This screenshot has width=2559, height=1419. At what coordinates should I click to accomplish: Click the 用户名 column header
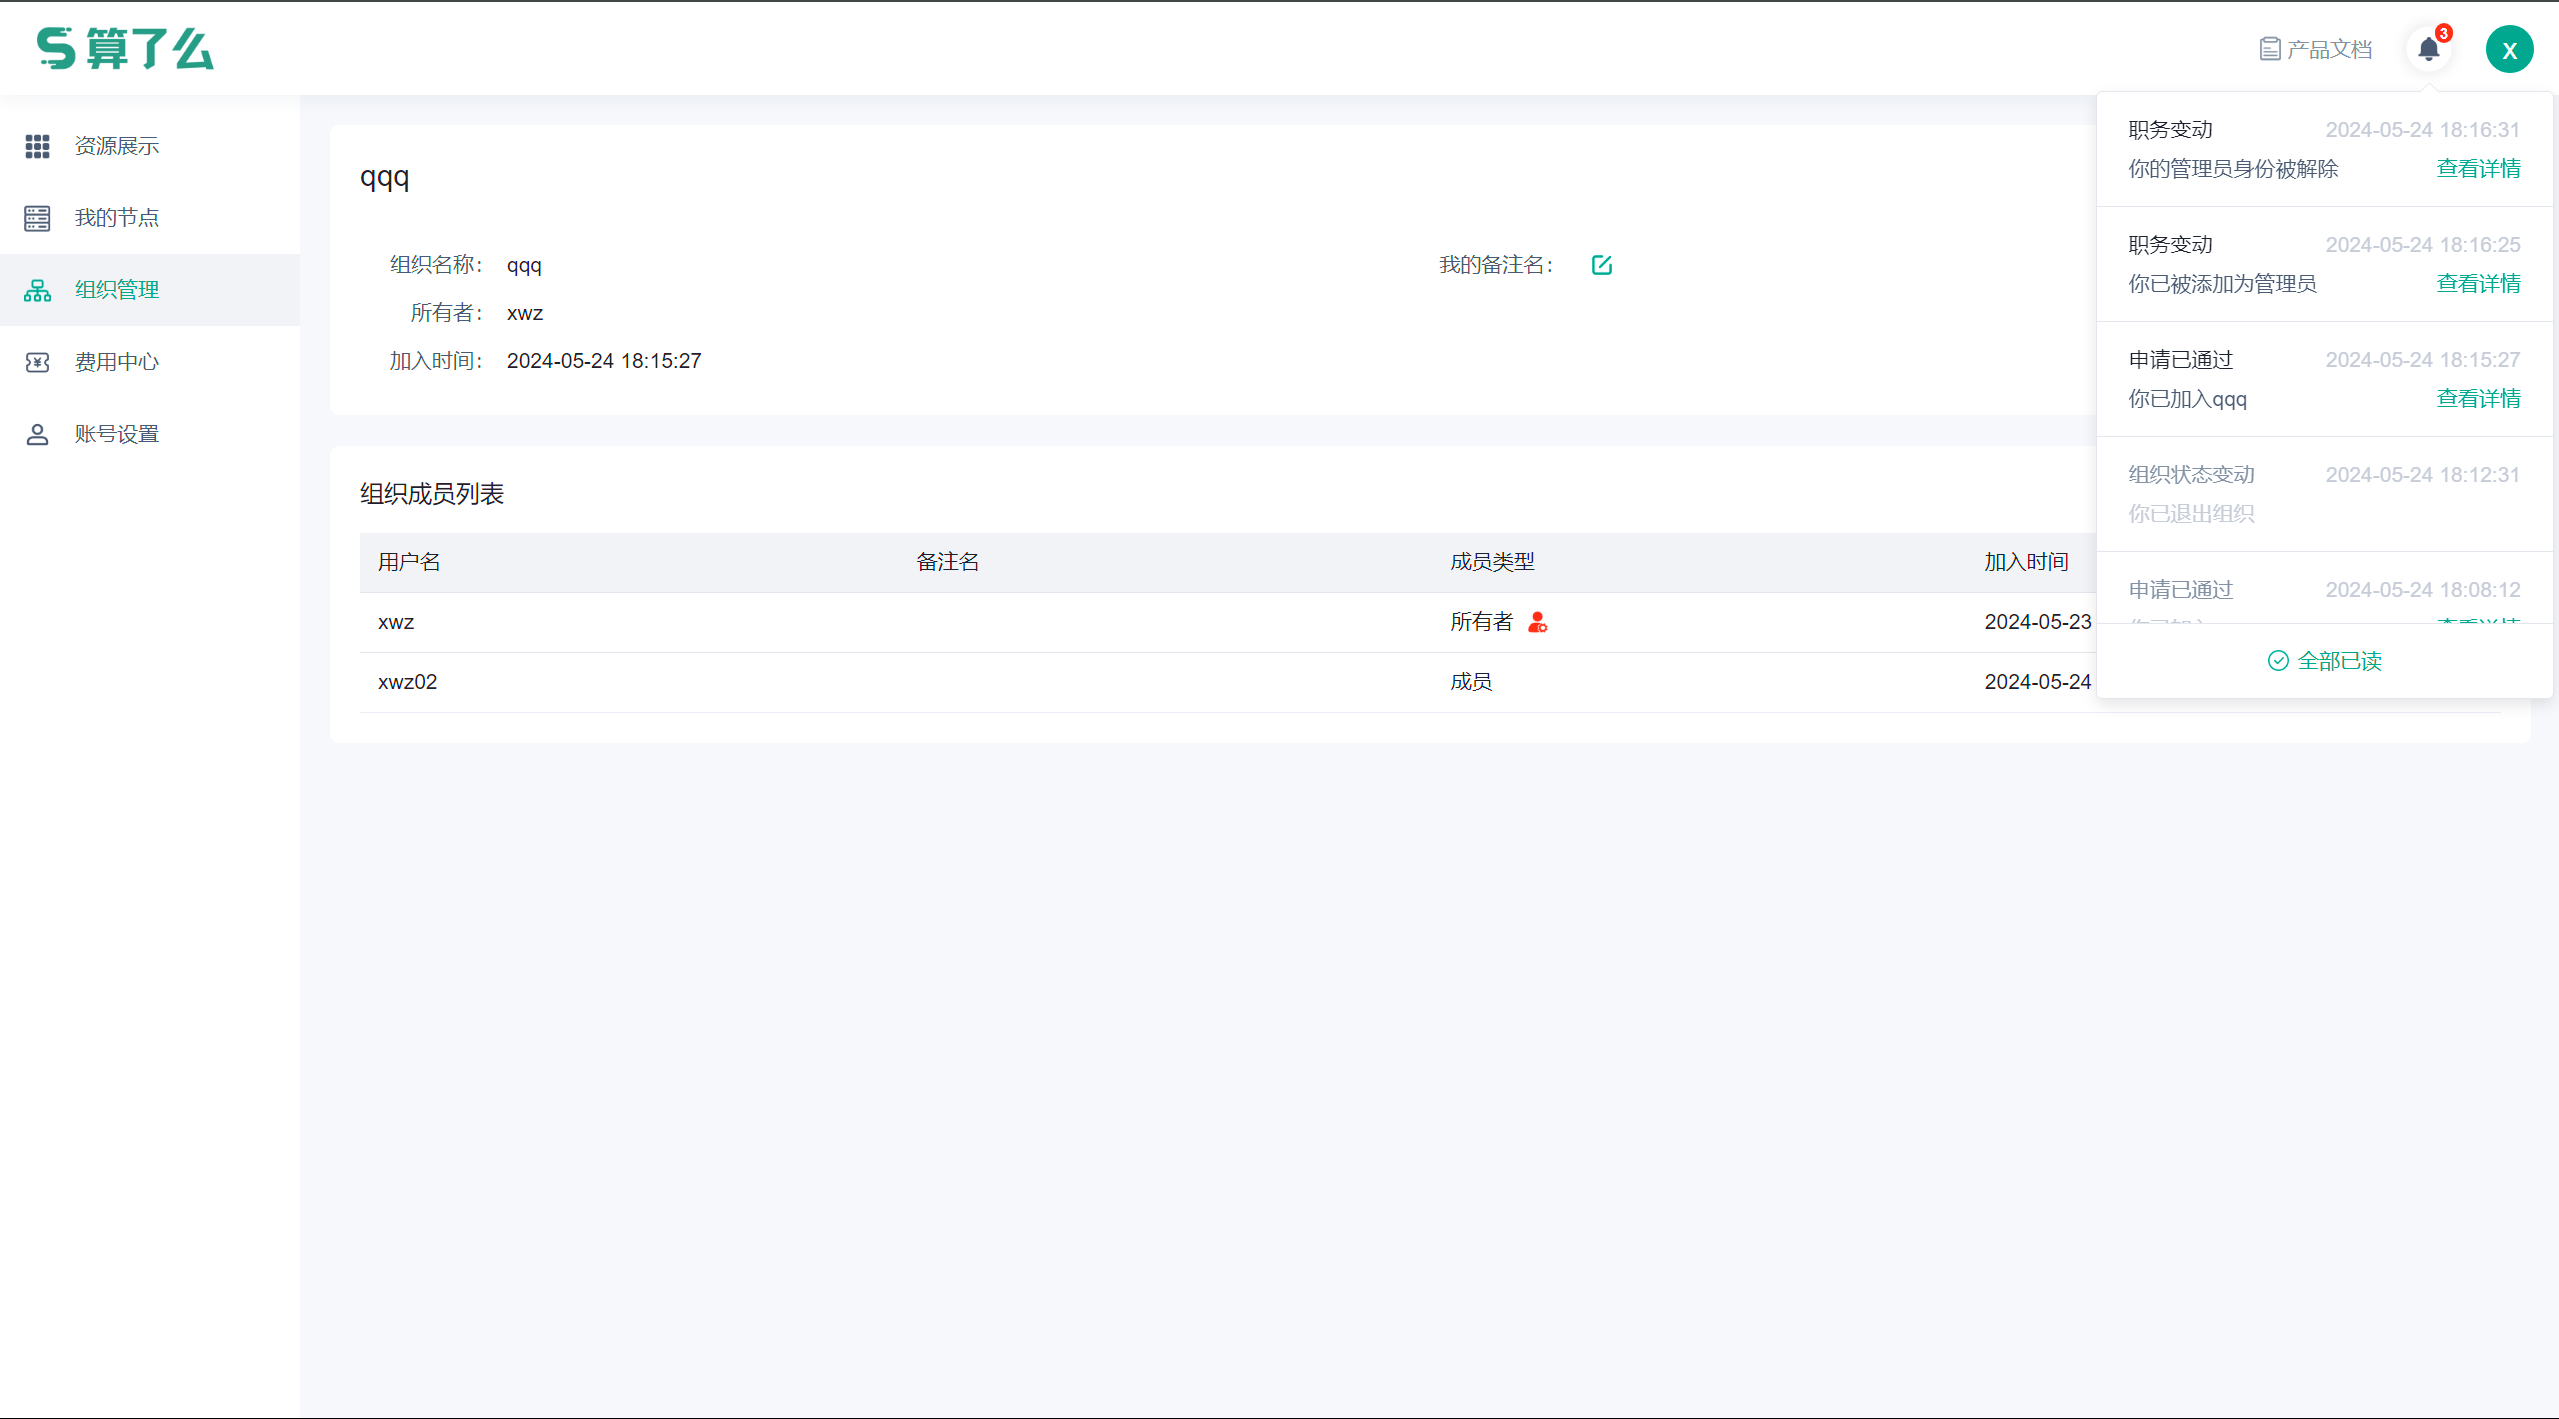point(409,562)
